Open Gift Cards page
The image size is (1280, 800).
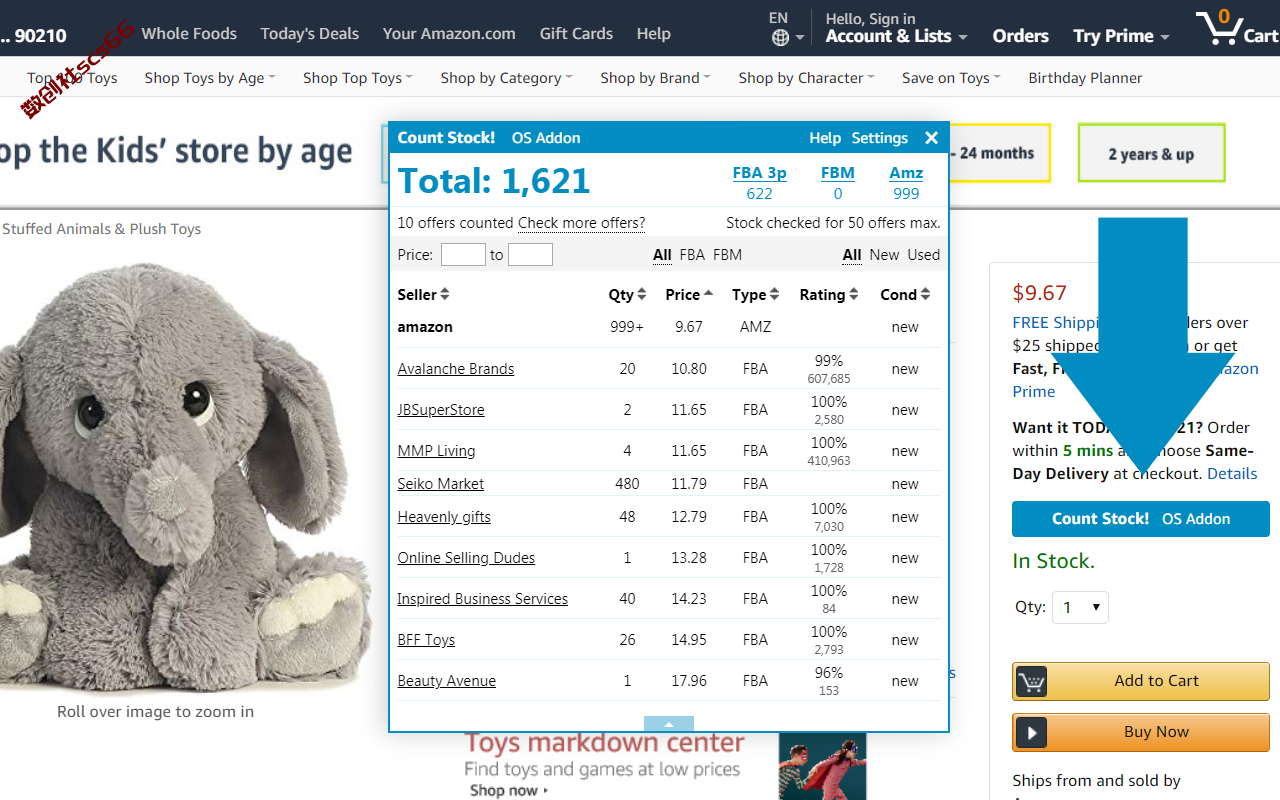point(576,34)
